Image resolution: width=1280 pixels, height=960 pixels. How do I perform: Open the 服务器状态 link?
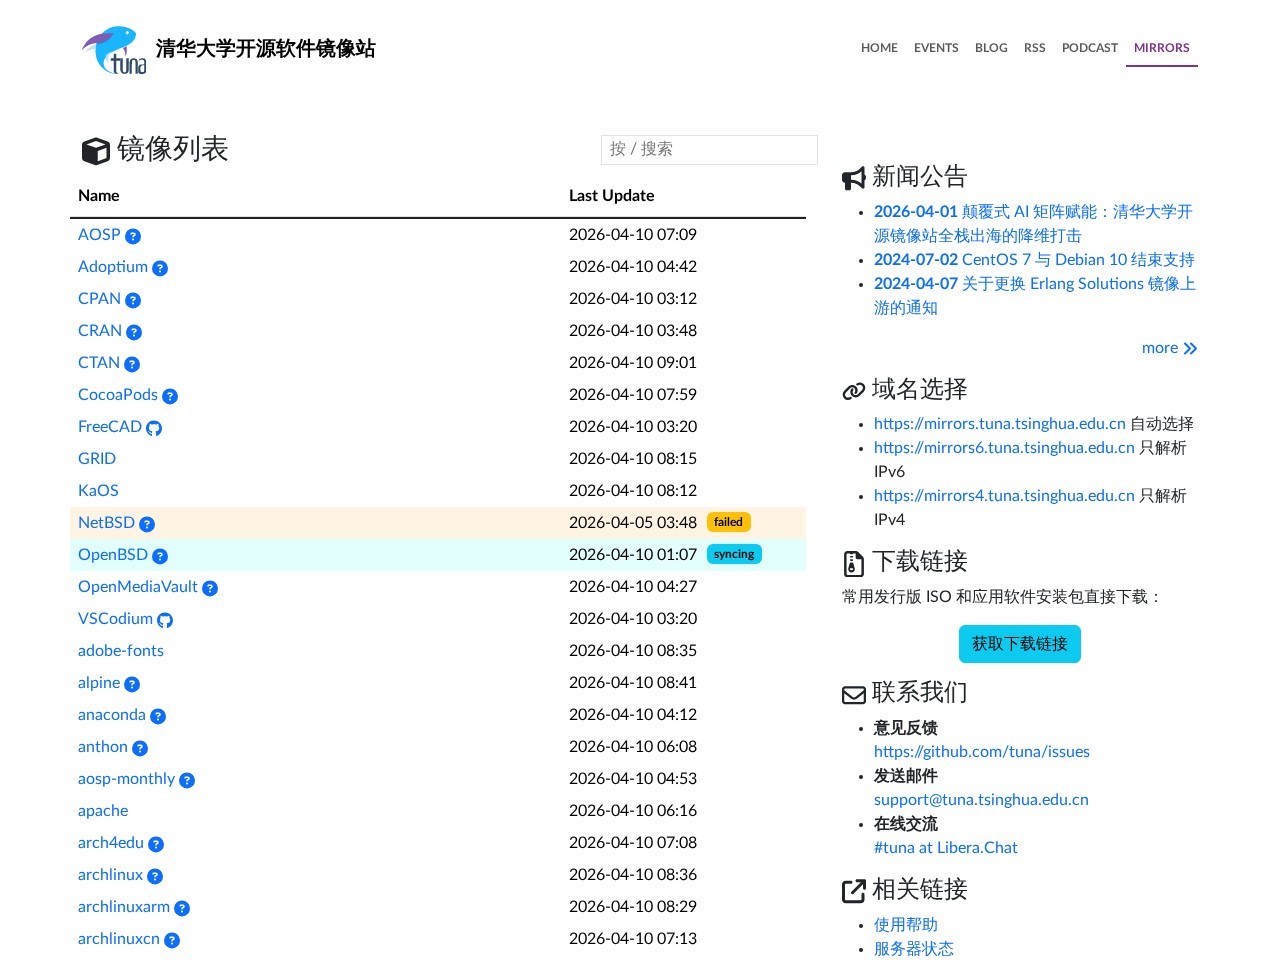click(x=913, y=949)
